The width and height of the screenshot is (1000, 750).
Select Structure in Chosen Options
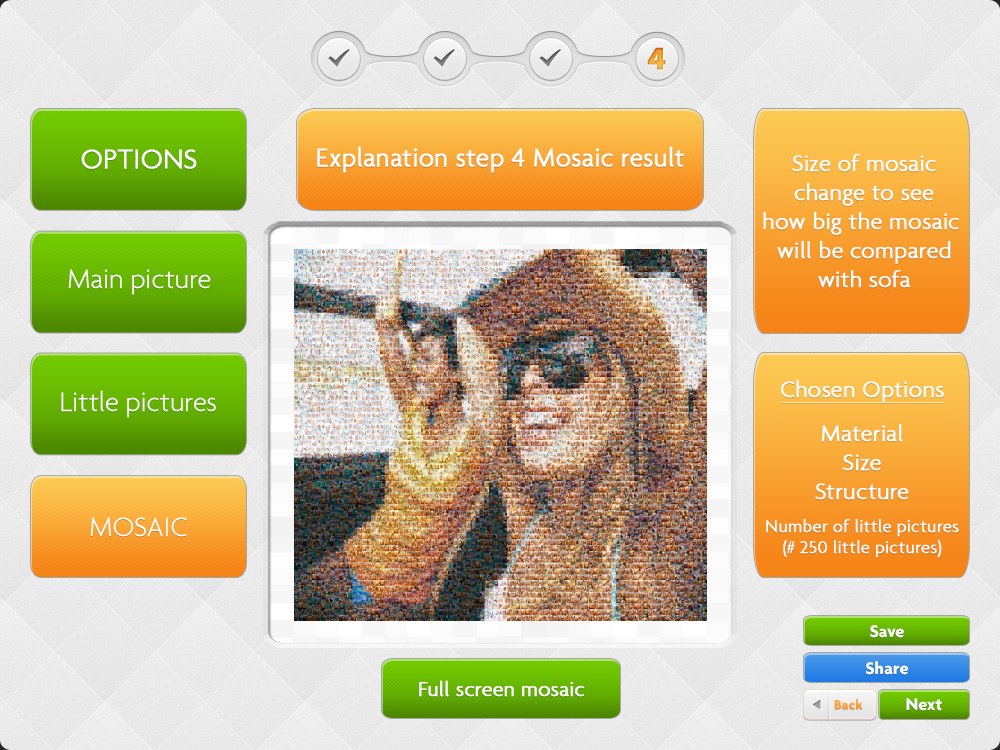click(x=862, y=492)
